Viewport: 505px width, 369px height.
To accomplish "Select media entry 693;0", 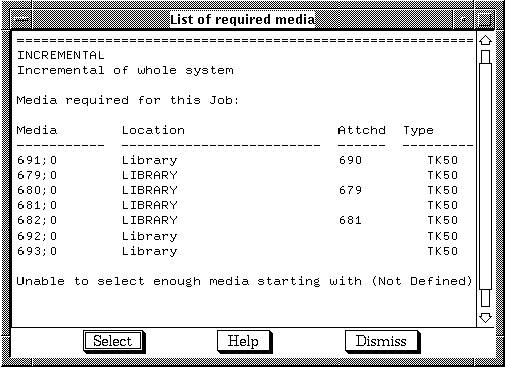I will (x=37, y=251).
